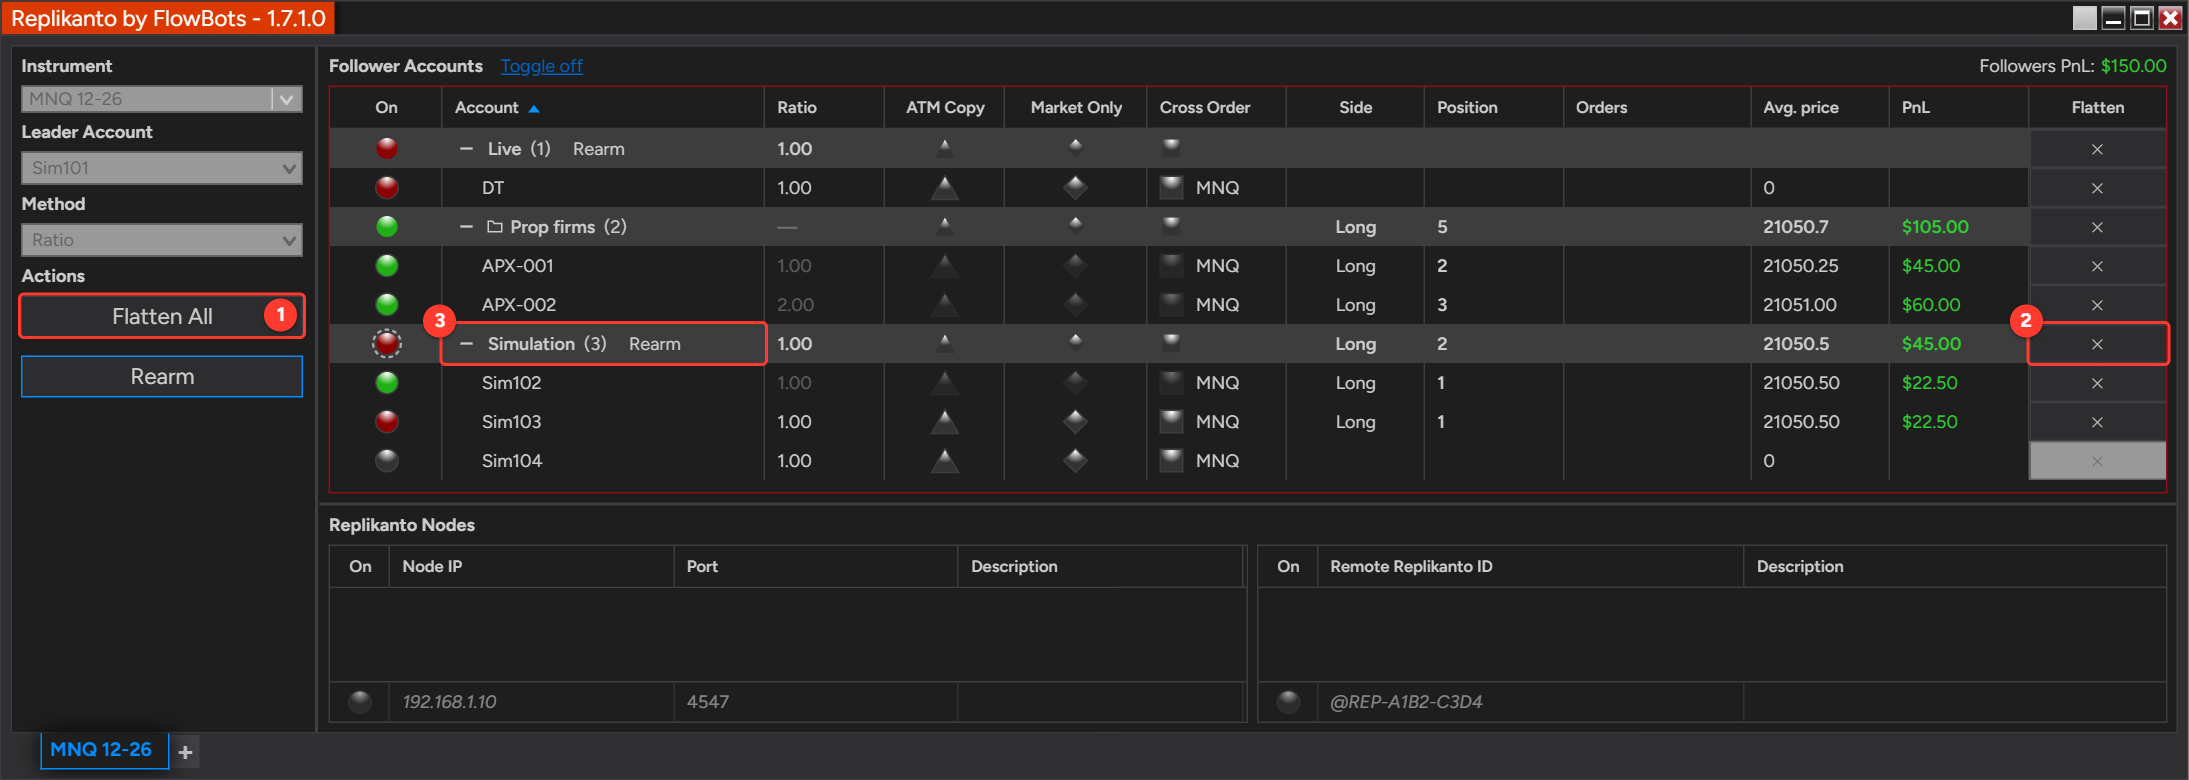Flatten APX-001 position
The height and width of the screenshot is (780, 2189).
pos(2097,266)
